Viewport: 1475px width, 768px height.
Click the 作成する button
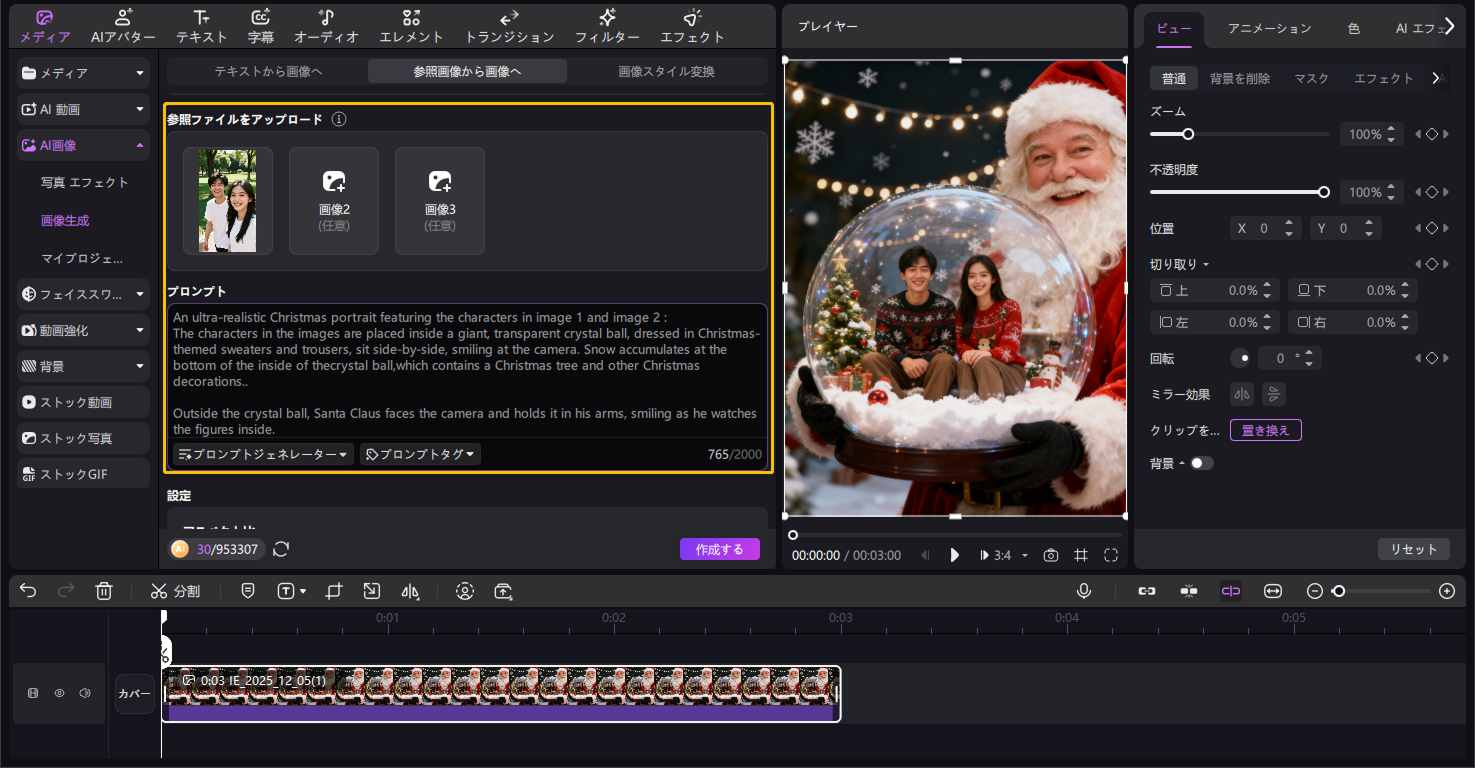(719, 549)
